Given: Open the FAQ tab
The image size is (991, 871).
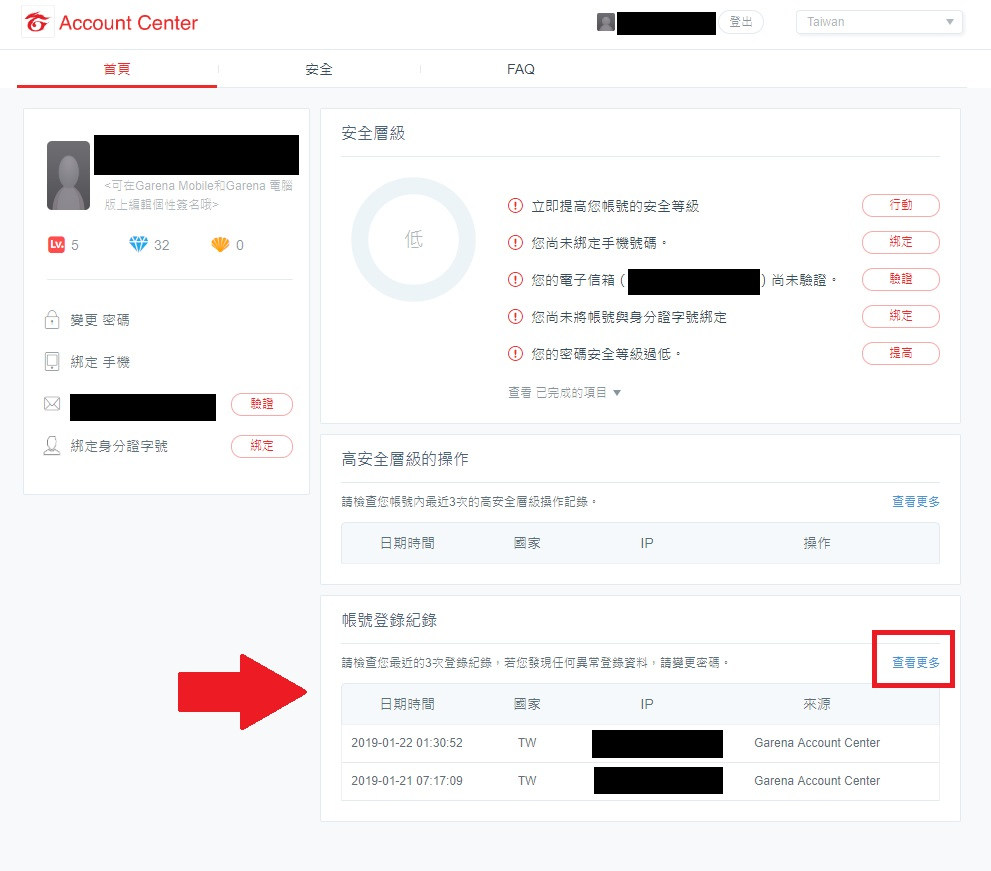Looking at the screenshot, I should point(521,69).
